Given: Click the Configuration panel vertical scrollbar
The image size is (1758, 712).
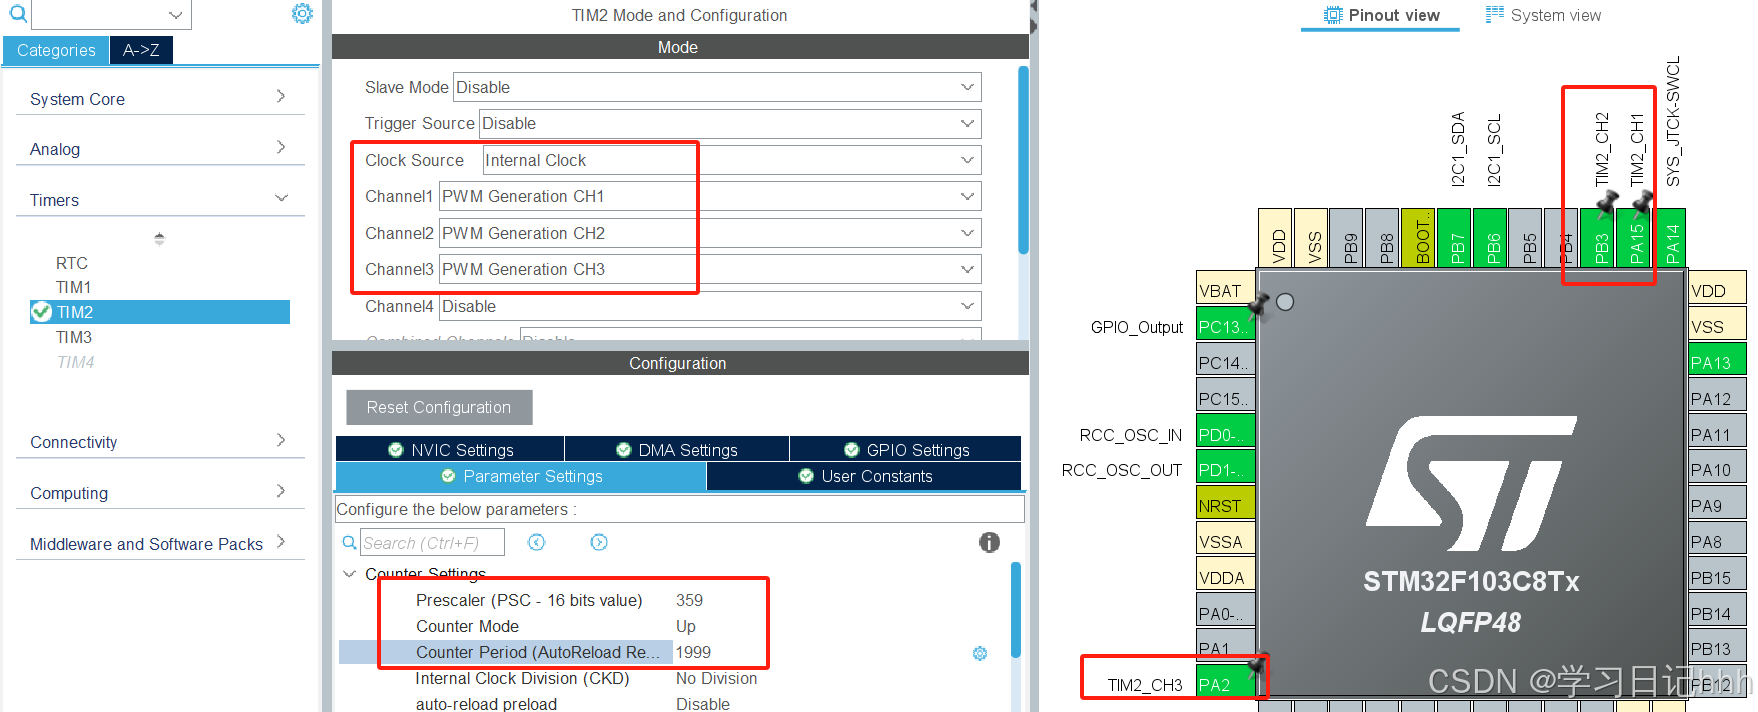Looking at the screenshot, I should (1016, 610).
